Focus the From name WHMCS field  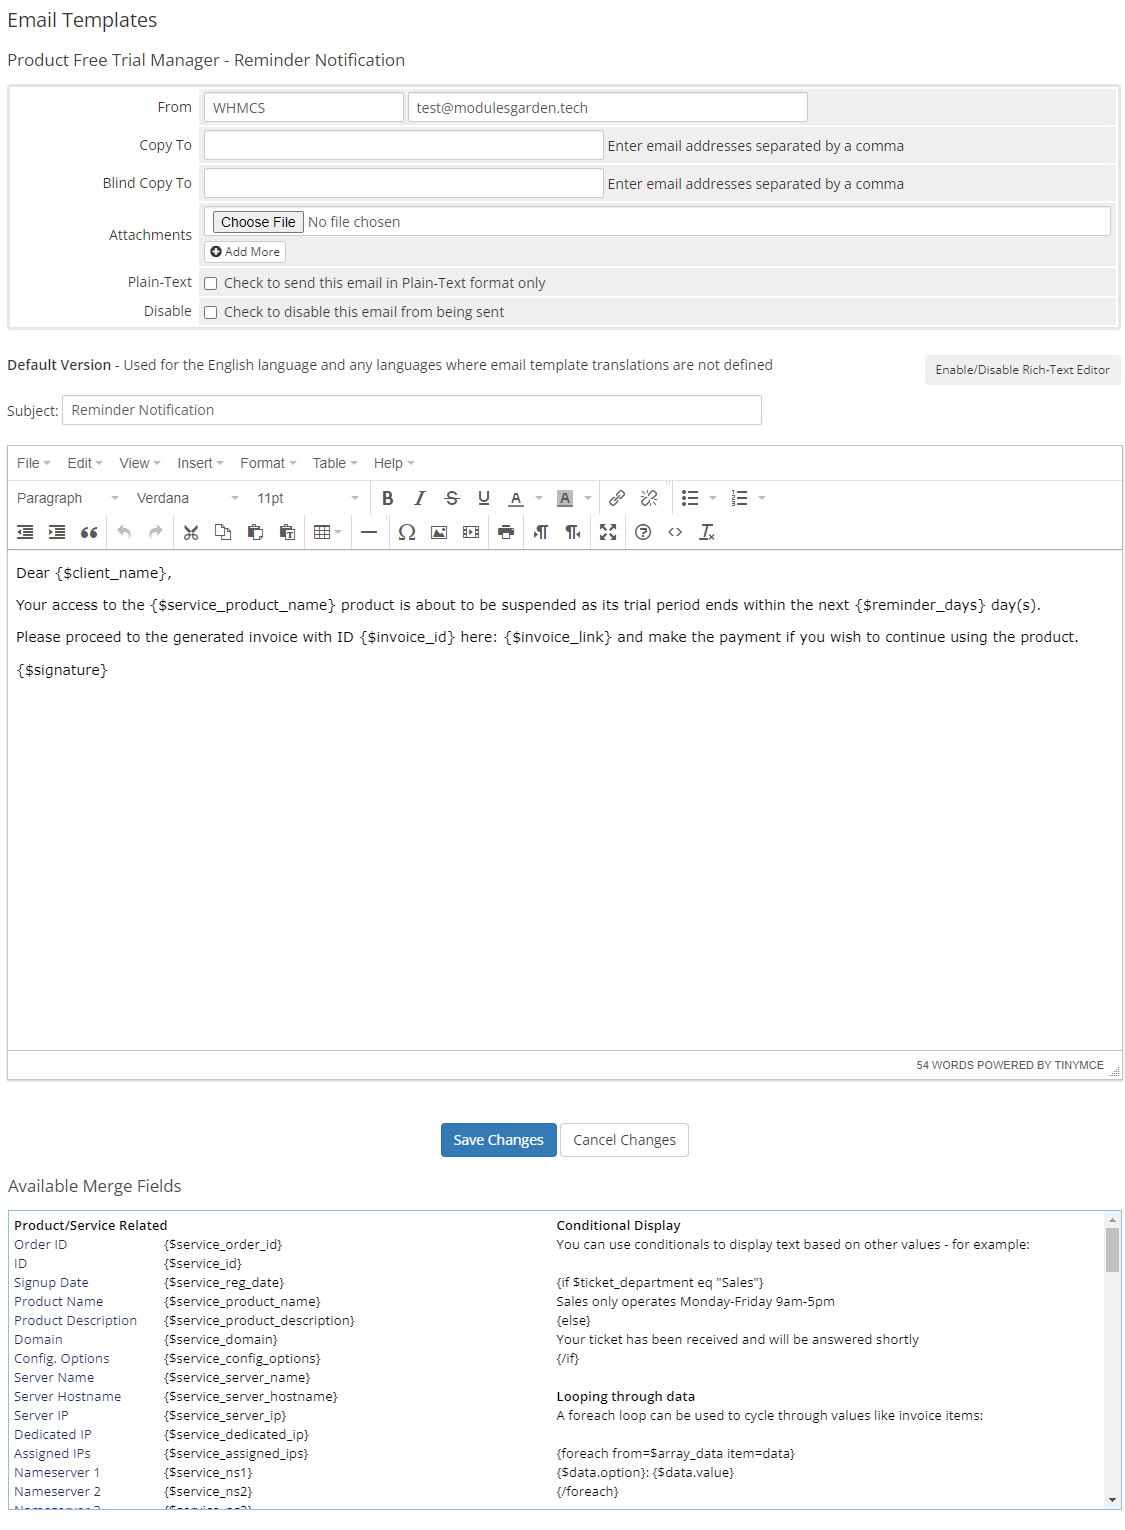(304, 107)
